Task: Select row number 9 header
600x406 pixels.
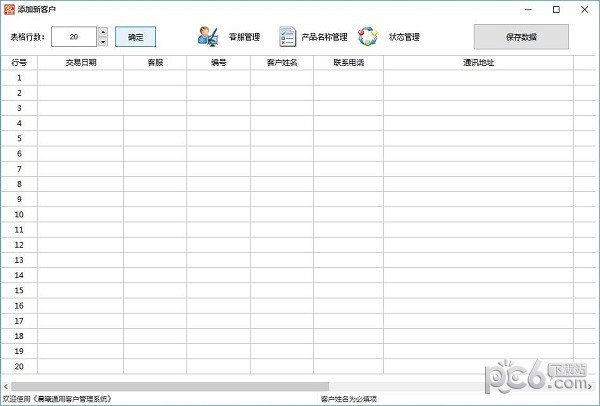Action: tap(19, 199)
